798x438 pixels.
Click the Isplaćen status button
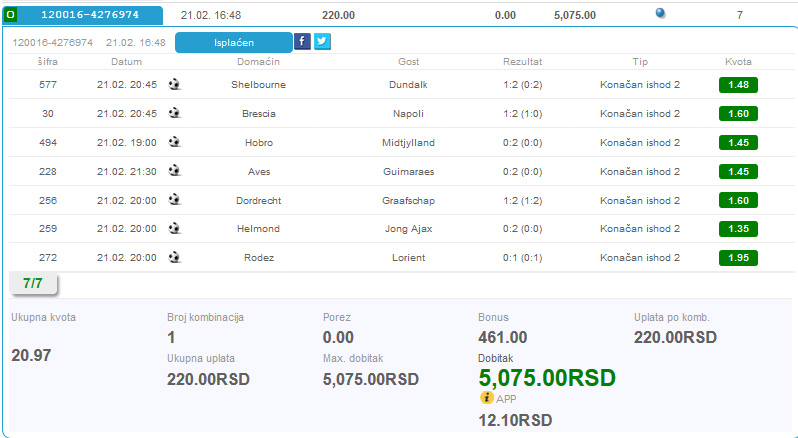coord(234,43)
